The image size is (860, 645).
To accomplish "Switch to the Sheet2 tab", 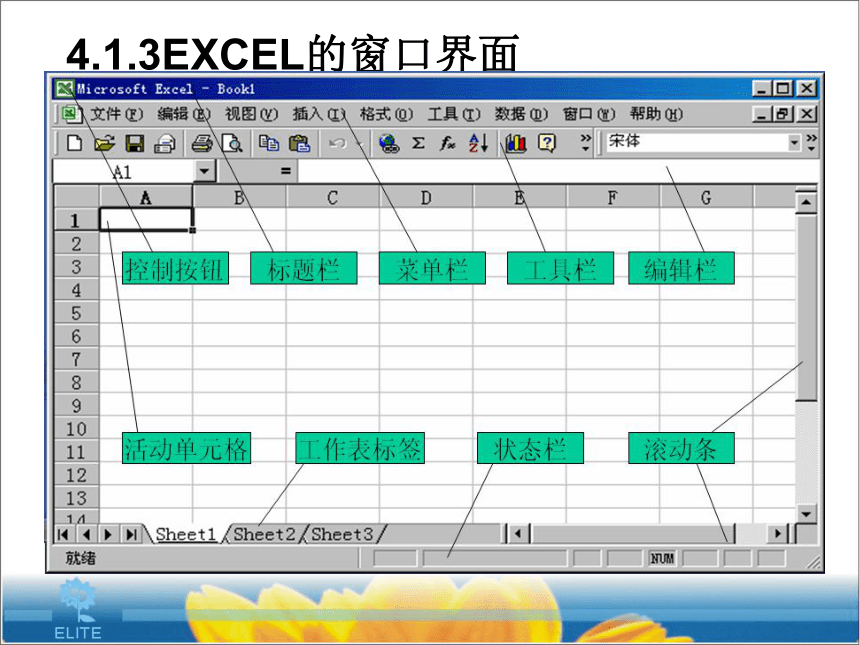I will coord(264,534).
